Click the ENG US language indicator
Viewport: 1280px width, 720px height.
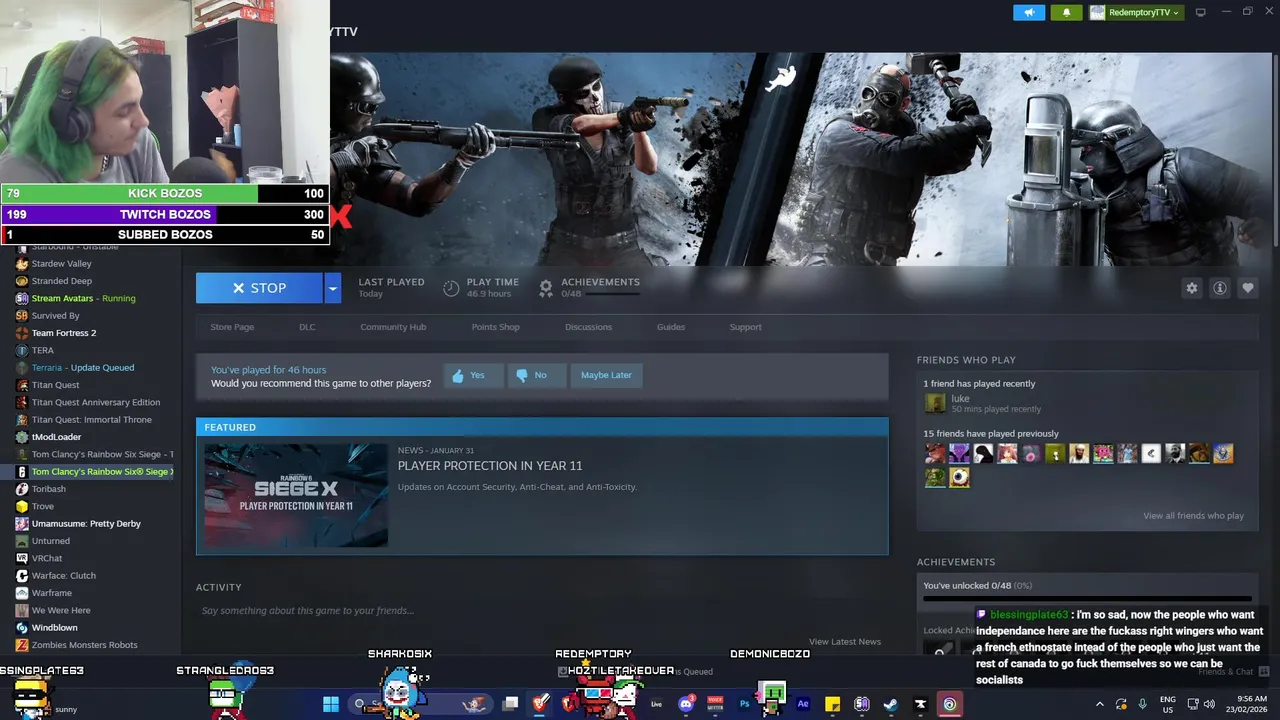pos(1168,704)
